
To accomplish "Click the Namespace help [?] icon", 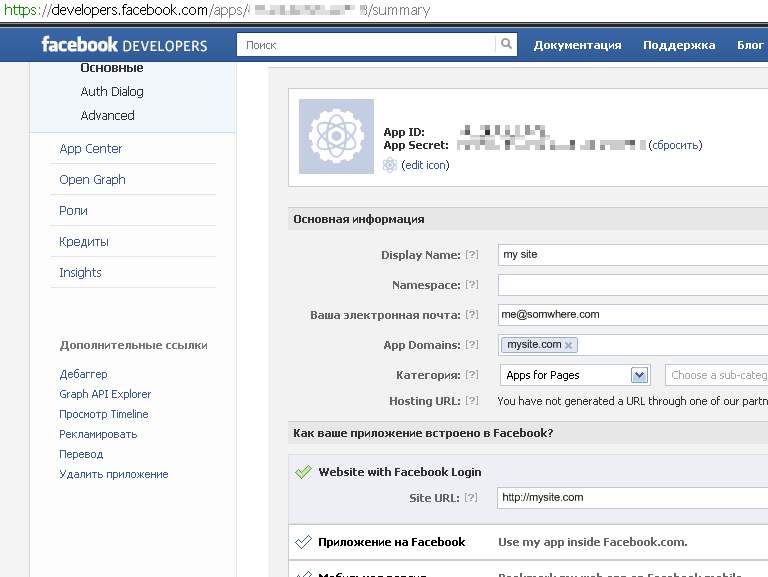I will 472,285.
